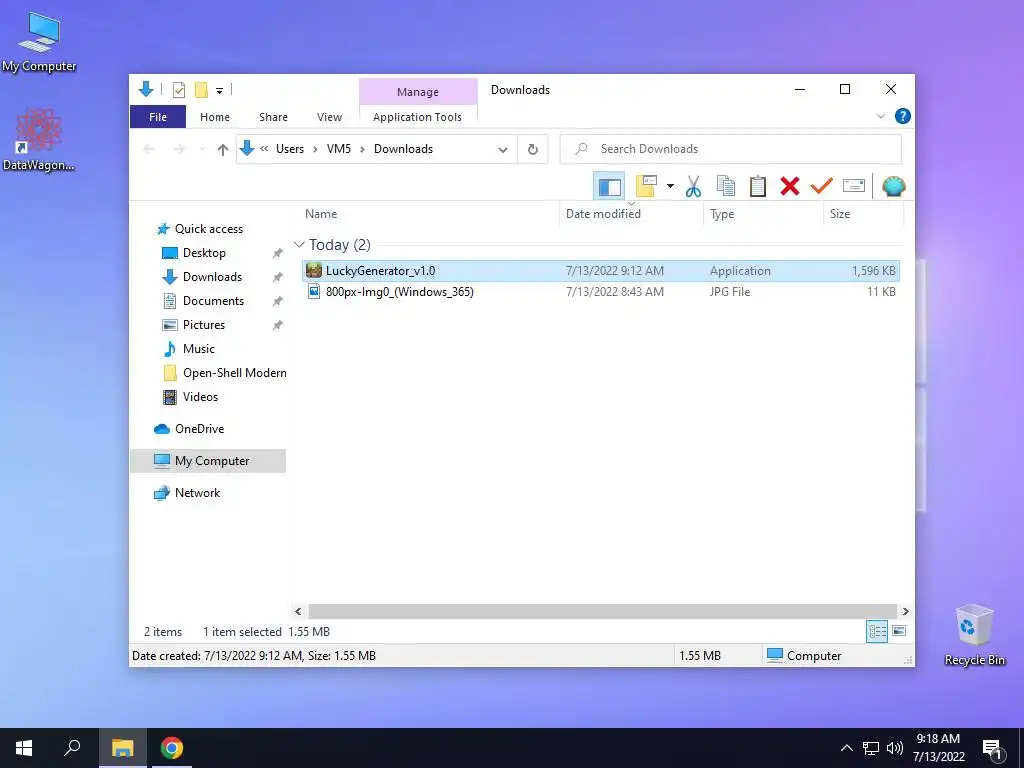The height and width of the screenshot is (768, 1024).
Task: Click New Folder icon in title bar
Action: 201,90
